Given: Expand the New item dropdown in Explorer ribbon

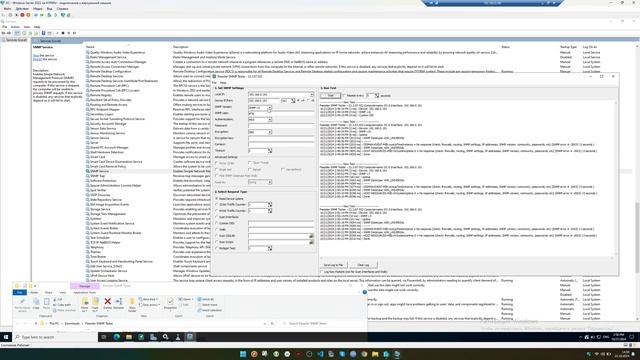Looking at the screenshot, I should [148, 299].
